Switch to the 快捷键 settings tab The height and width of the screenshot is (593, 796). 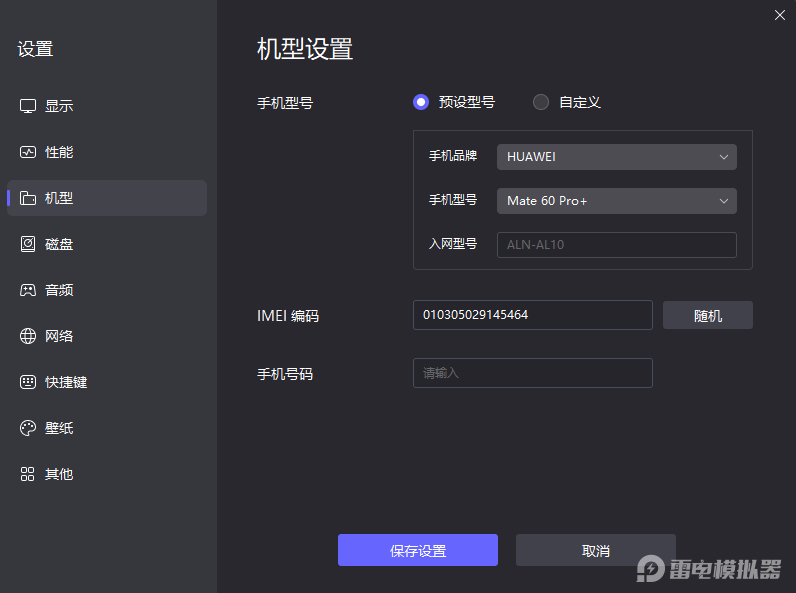pyautogui.click(x=107, y=382)
